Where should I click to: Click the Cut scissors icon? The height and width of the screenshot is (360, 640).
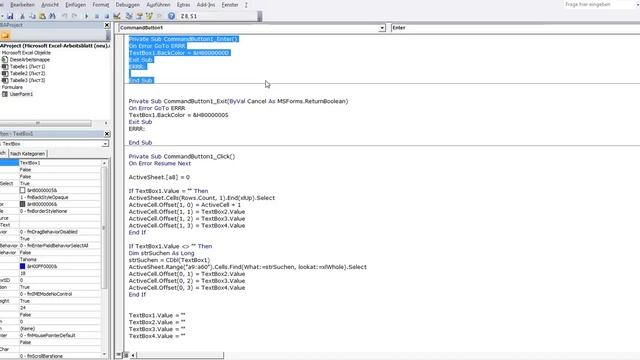point(22,16)
